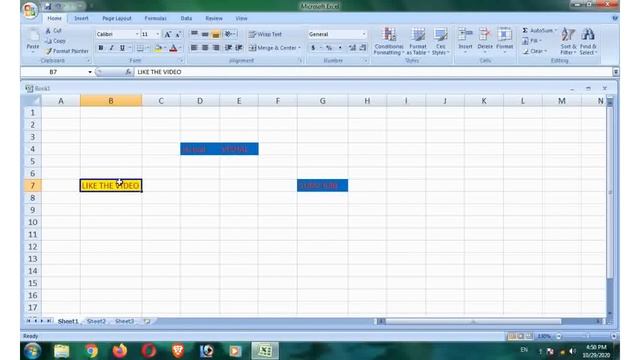Click the Fill button
The height and width of the screenshot is (360, 640).
(x=532, y=41)
